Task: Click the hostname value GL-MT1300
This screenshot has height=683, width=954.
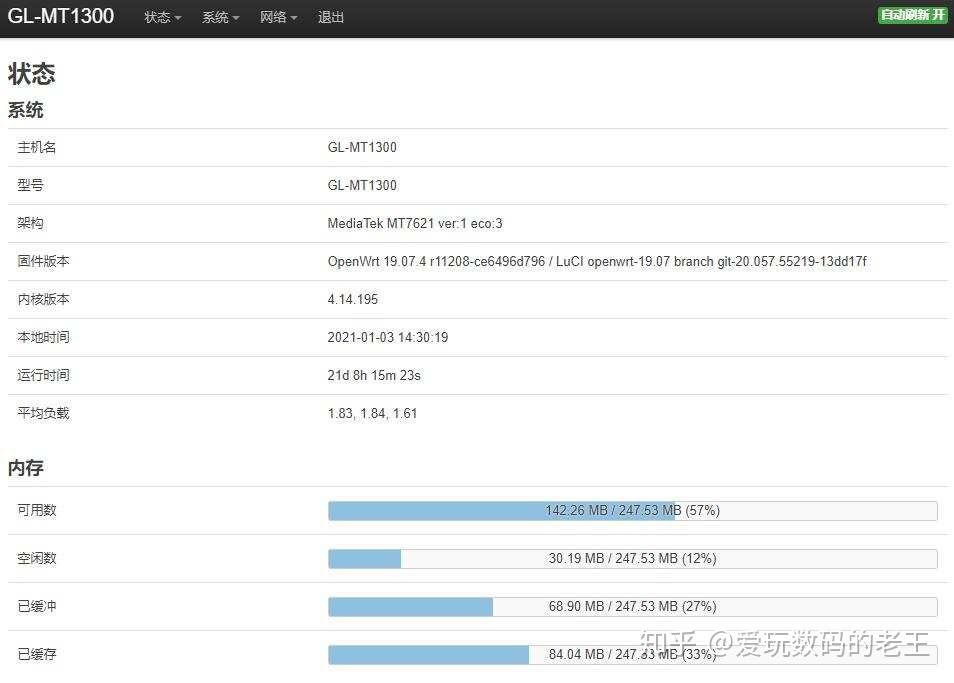Action: [361, 147]
